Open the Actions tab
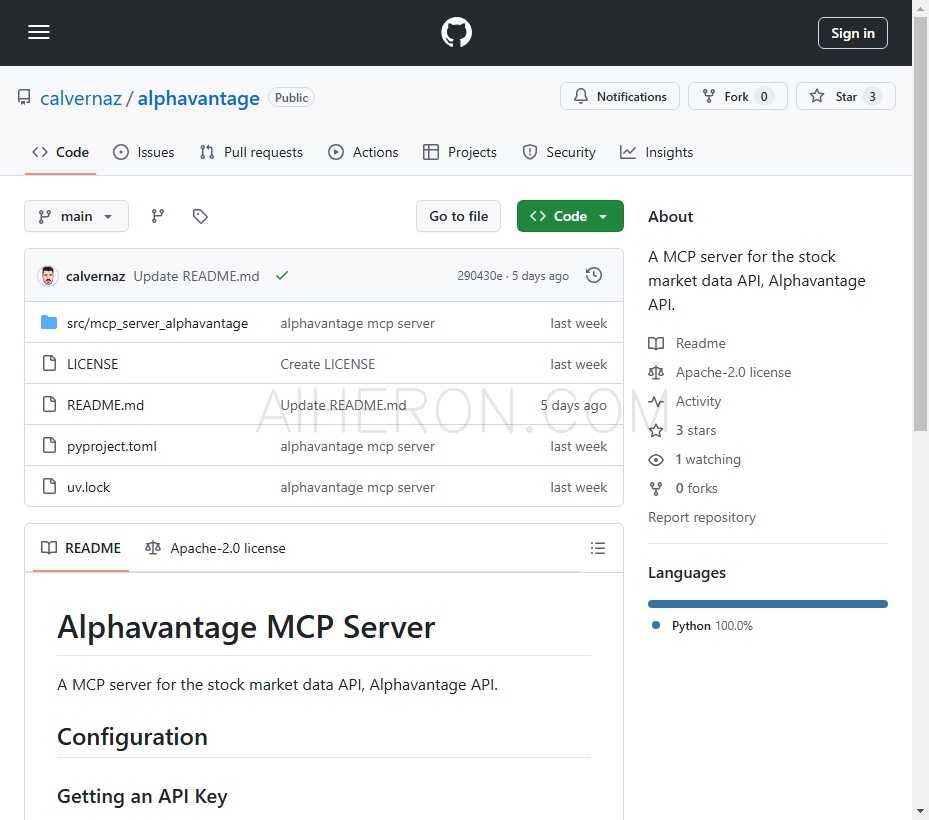Screen dimensions: 929x820 pos(363,152)
